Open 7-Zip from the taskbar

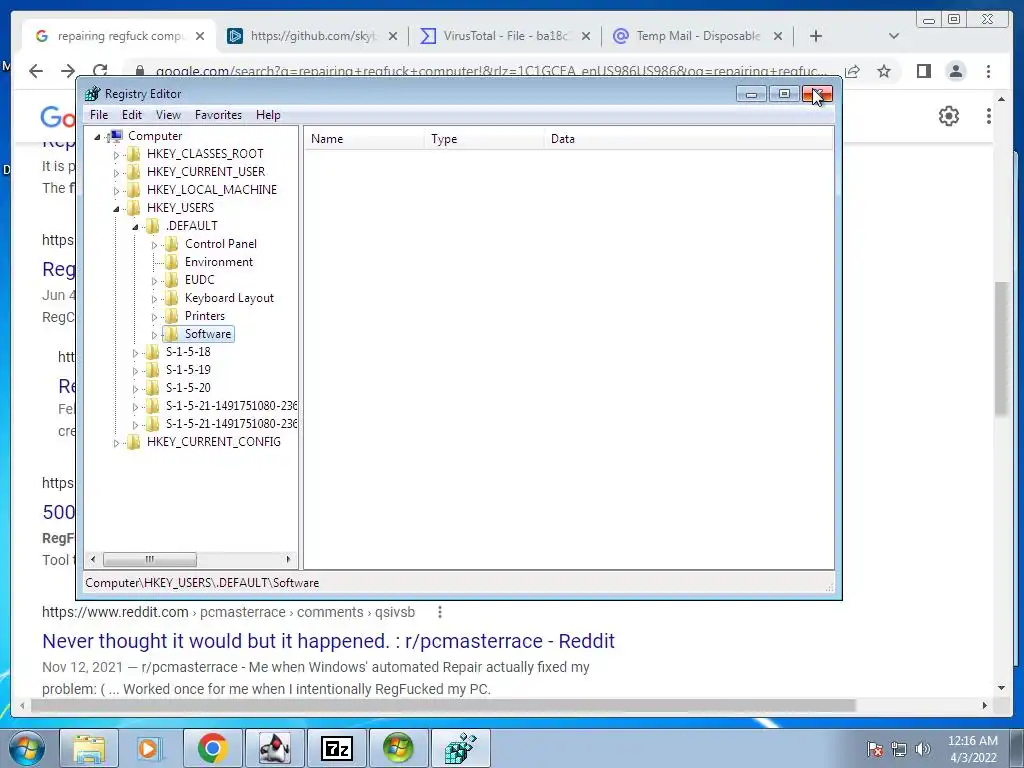[x=336, y=748]
